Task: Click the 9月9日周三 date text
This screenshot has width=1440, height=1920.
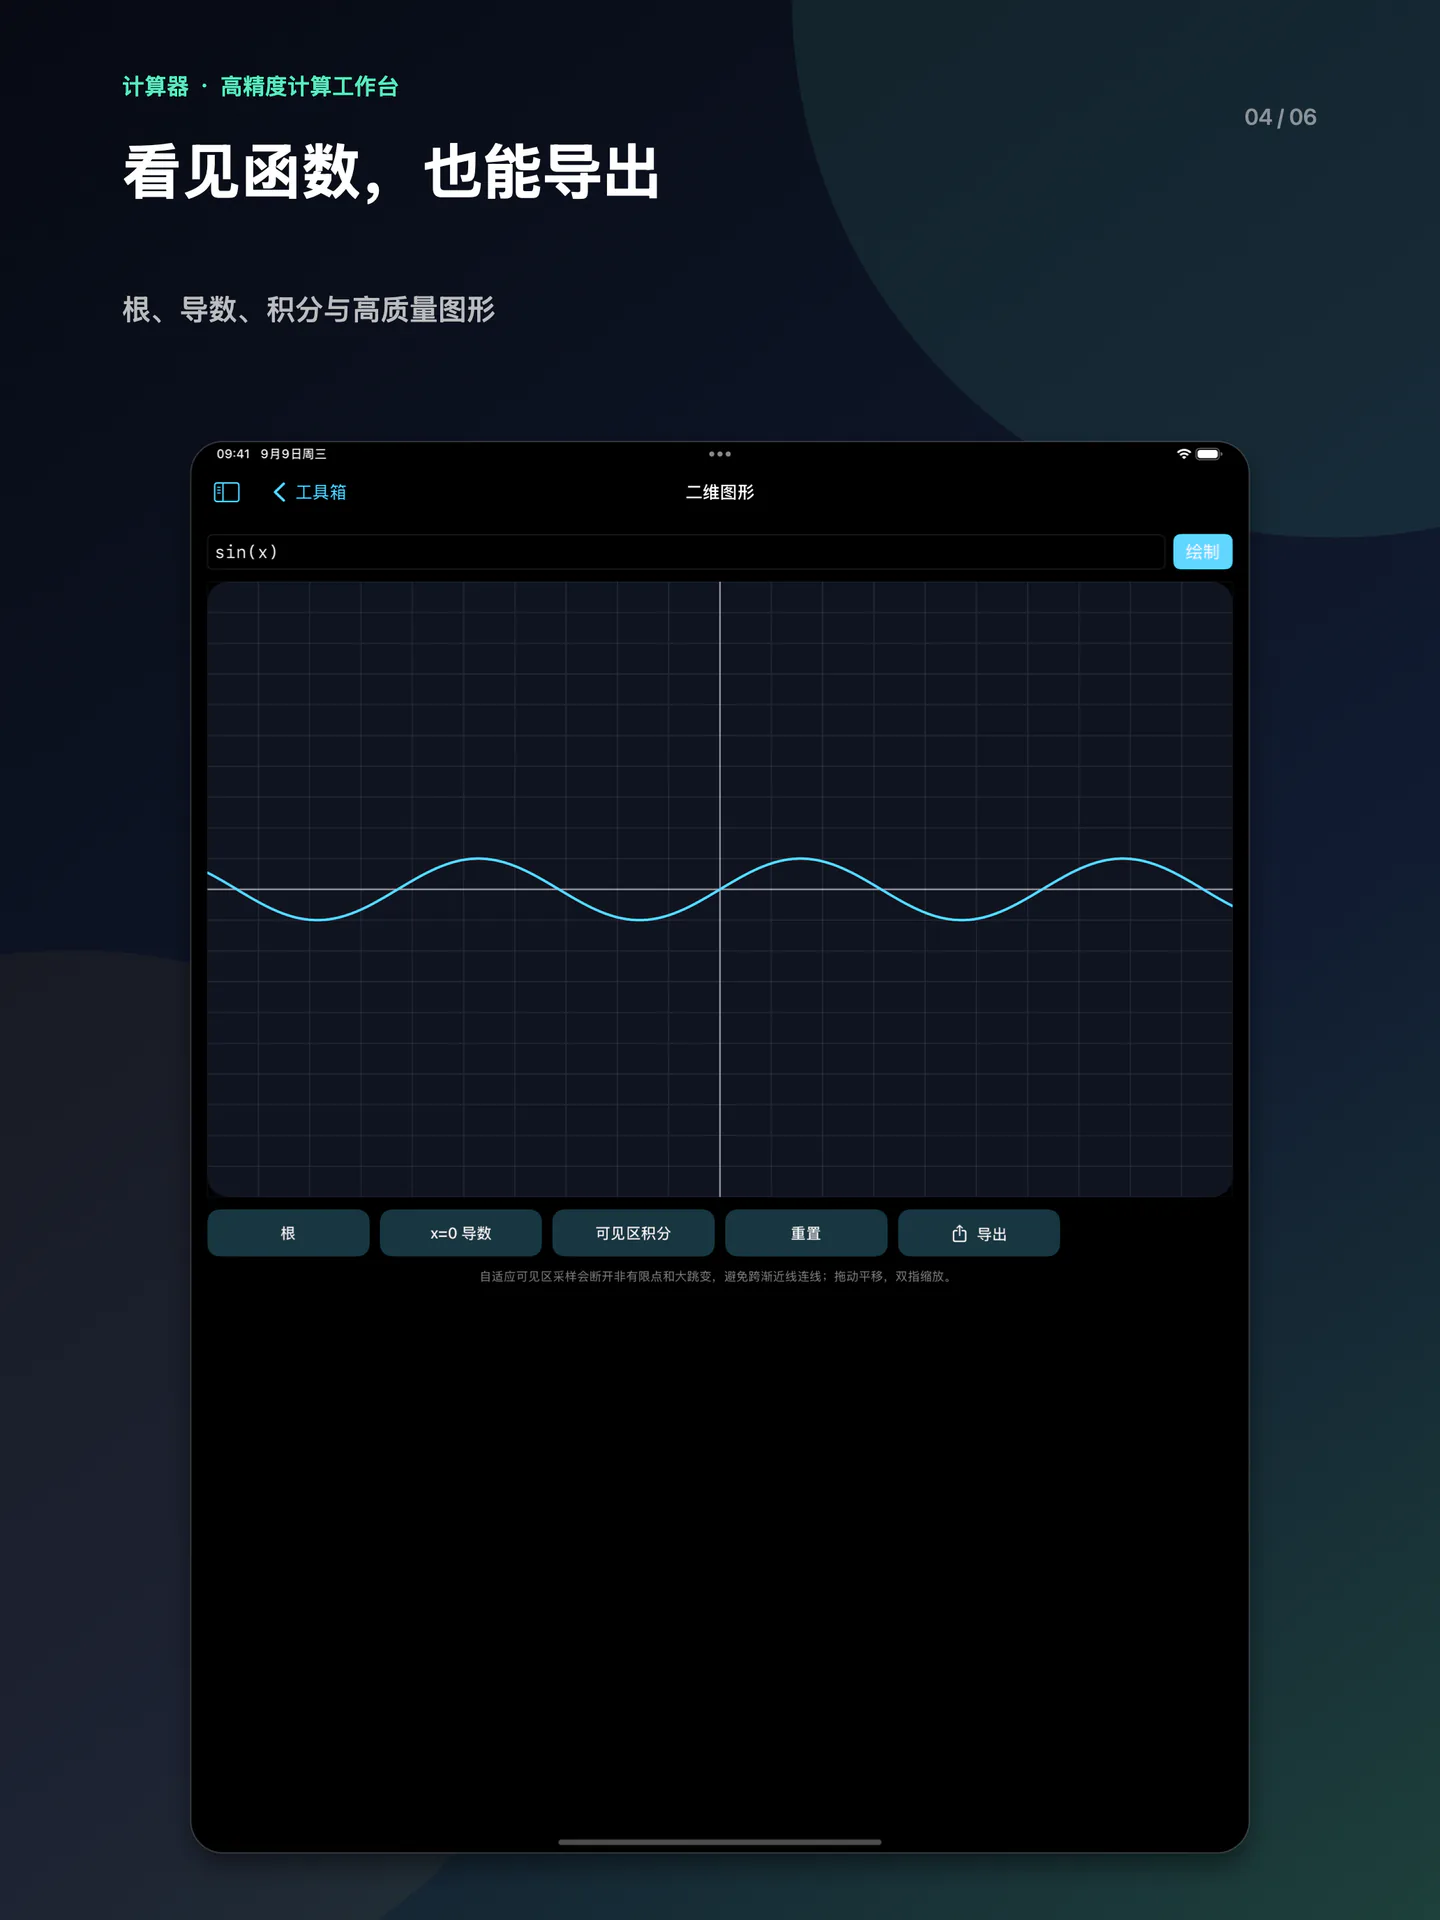Action: tap(294, 454)
